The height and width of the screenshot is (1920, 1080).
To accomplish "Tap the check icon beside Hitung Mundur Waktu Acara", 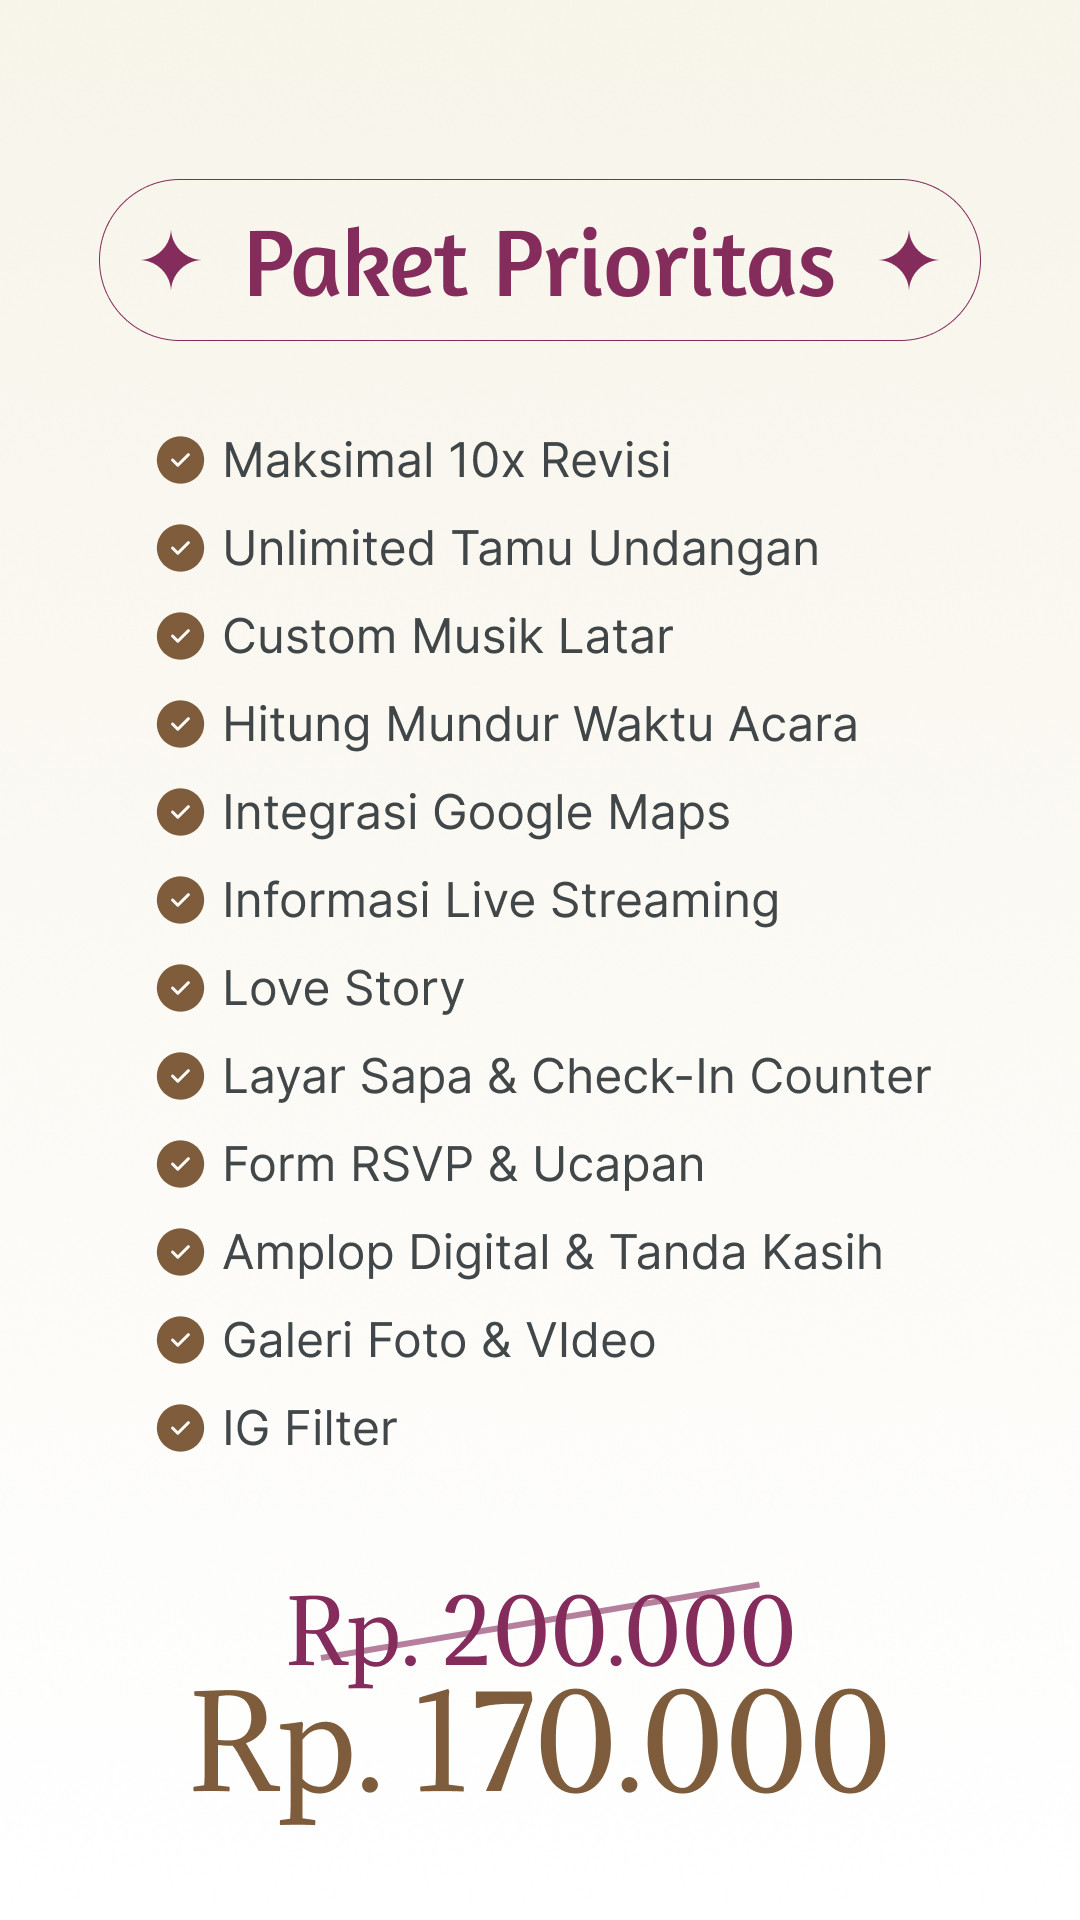I will pos(181,724).
